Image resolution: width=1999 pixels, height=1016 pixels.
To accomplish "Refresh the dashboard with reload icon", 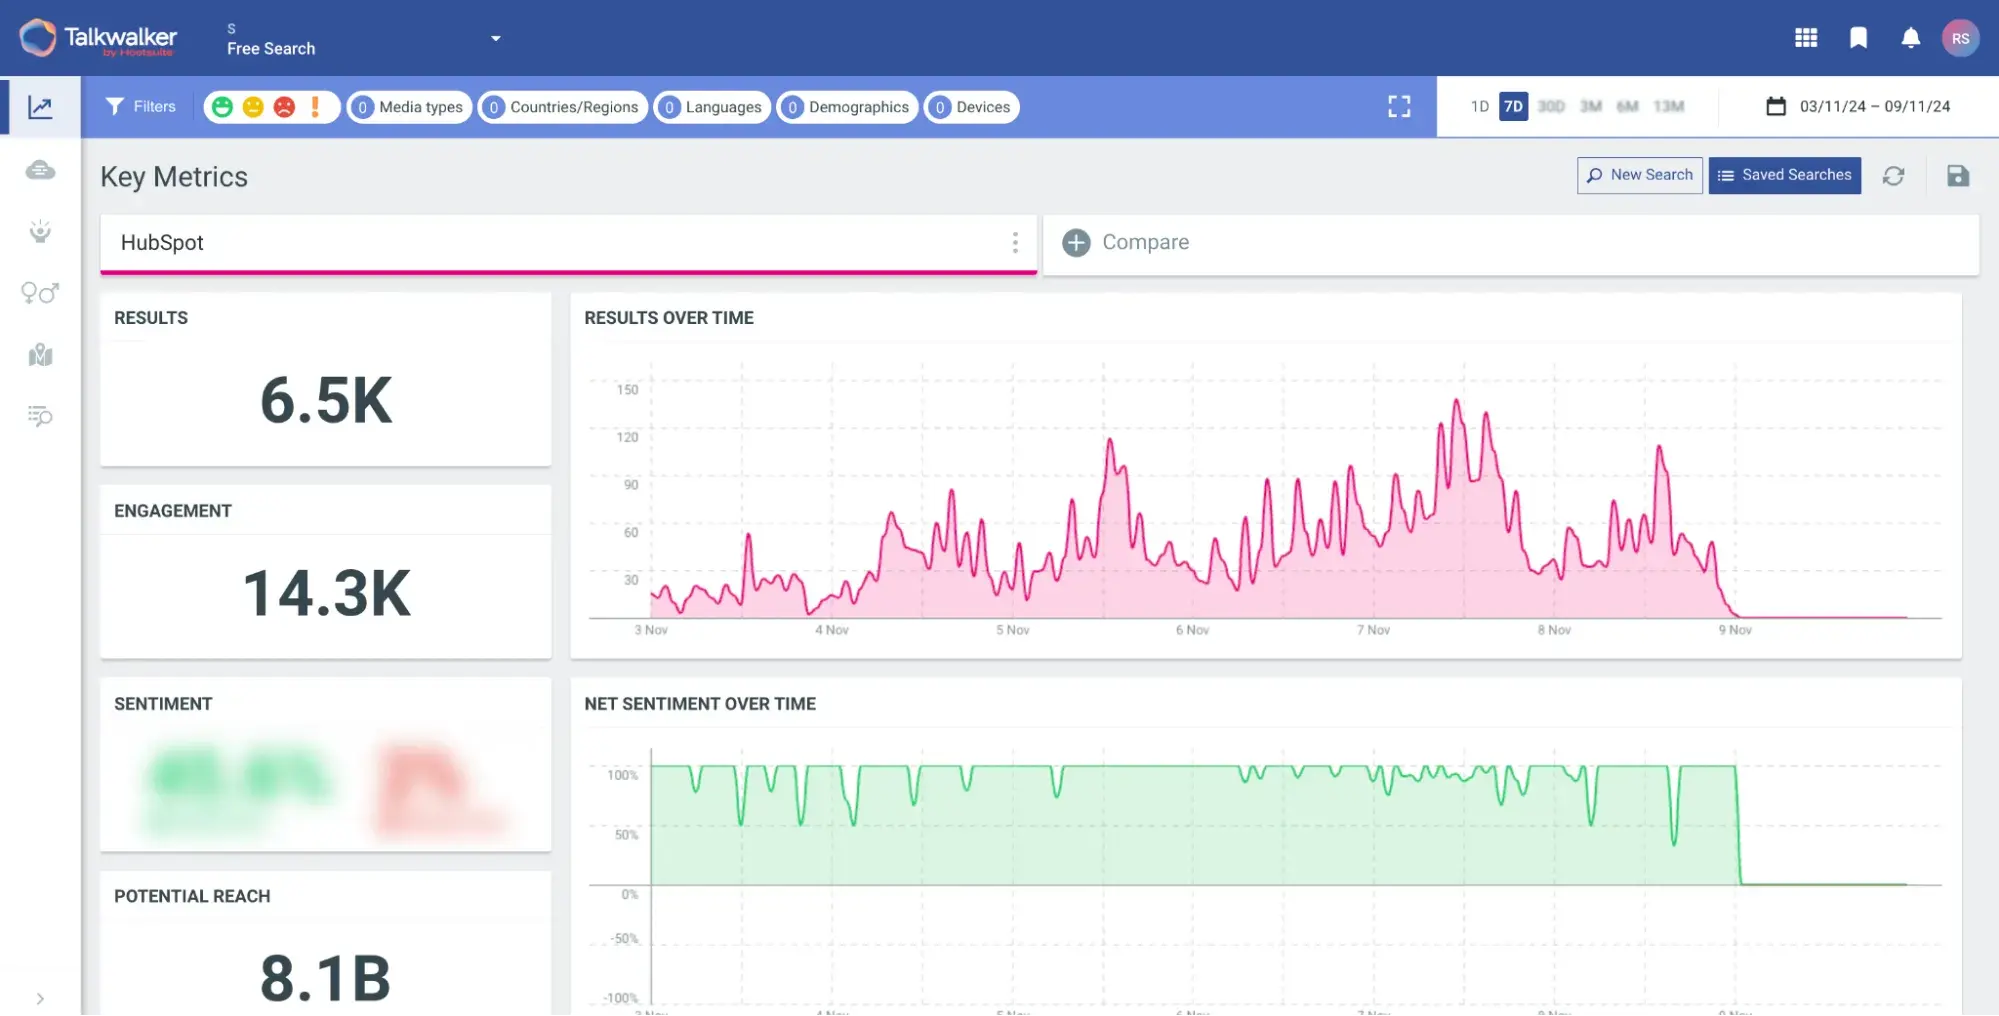I will click(1893, 176).
